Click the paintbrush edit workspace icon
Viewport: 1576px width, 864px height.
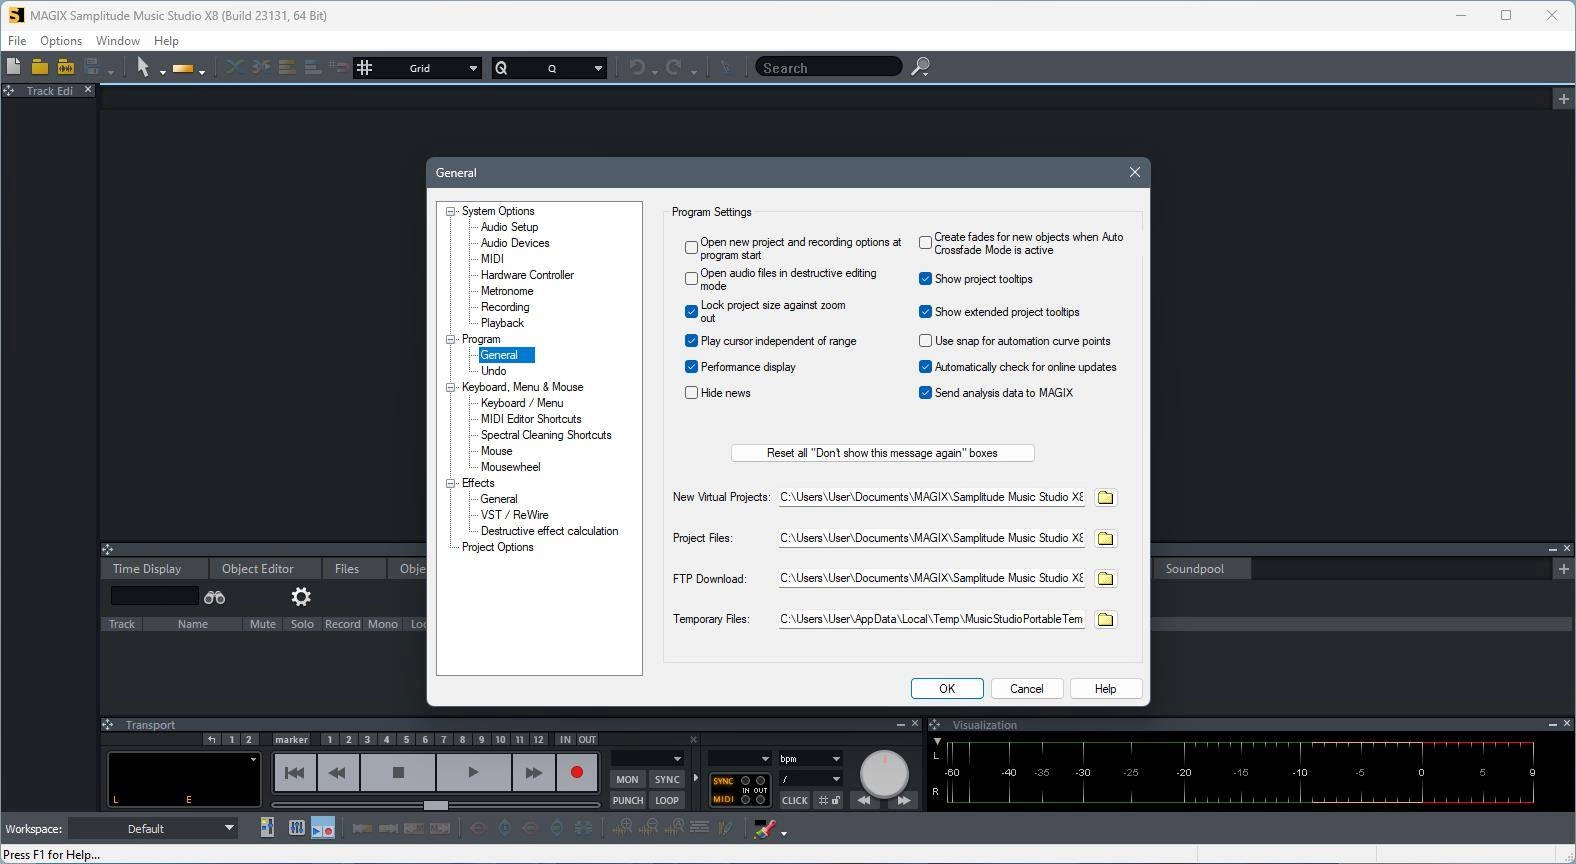coord(765,828)
